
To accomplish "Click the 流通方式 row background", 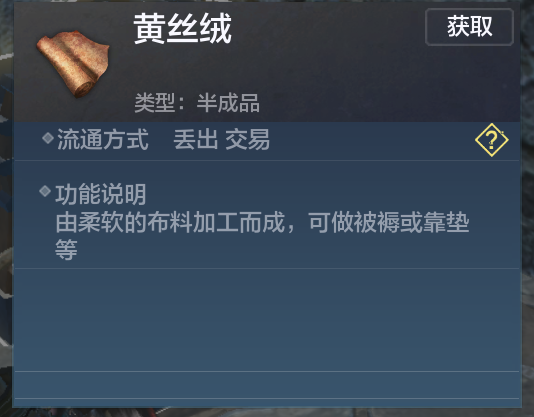I will pyautogui.click(x=267, y=141).
